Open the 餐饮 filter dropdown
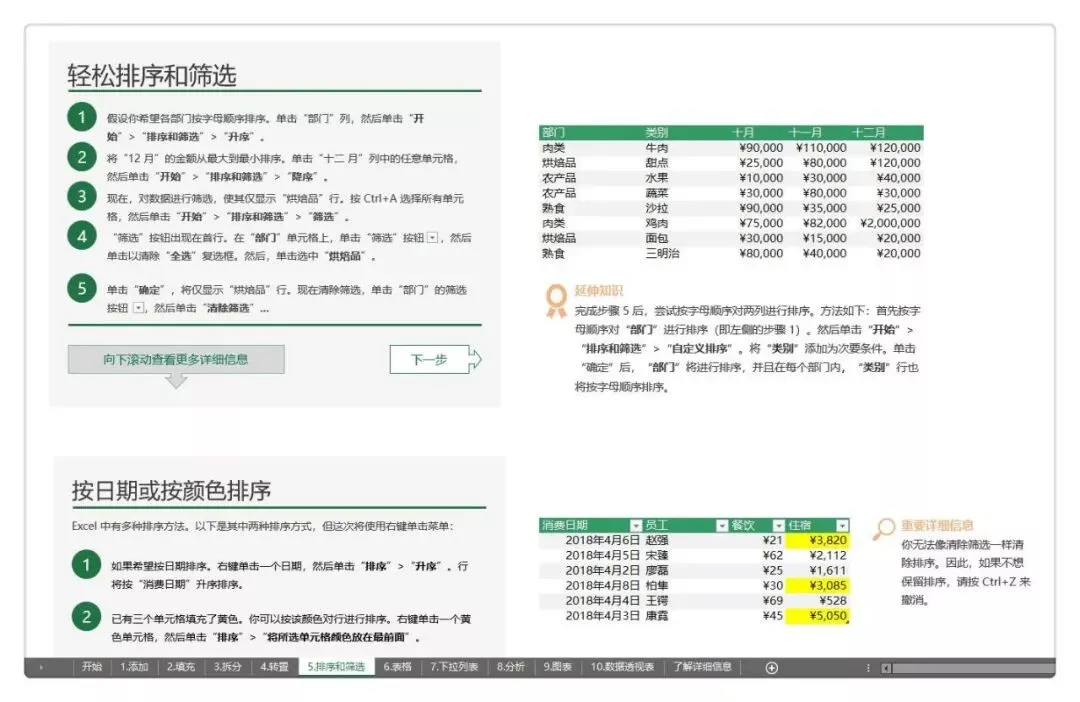Viewport: 1080px width, 702px height. [x=778, y=526]
